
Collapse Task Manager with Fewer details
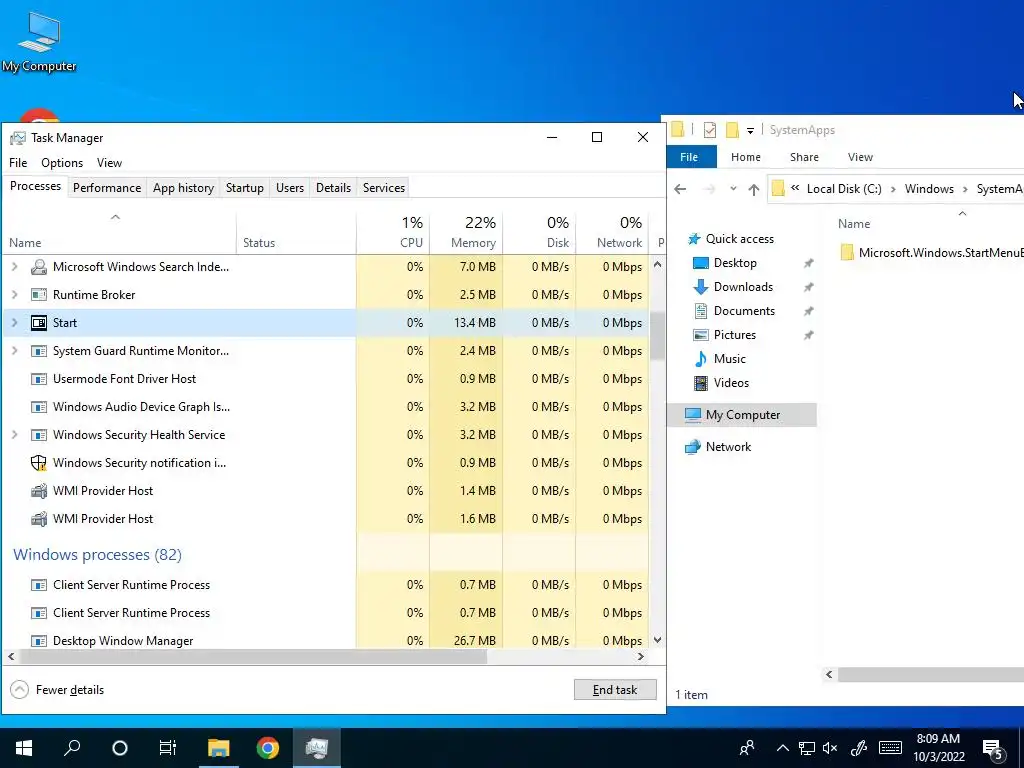(x=57, y=690)
